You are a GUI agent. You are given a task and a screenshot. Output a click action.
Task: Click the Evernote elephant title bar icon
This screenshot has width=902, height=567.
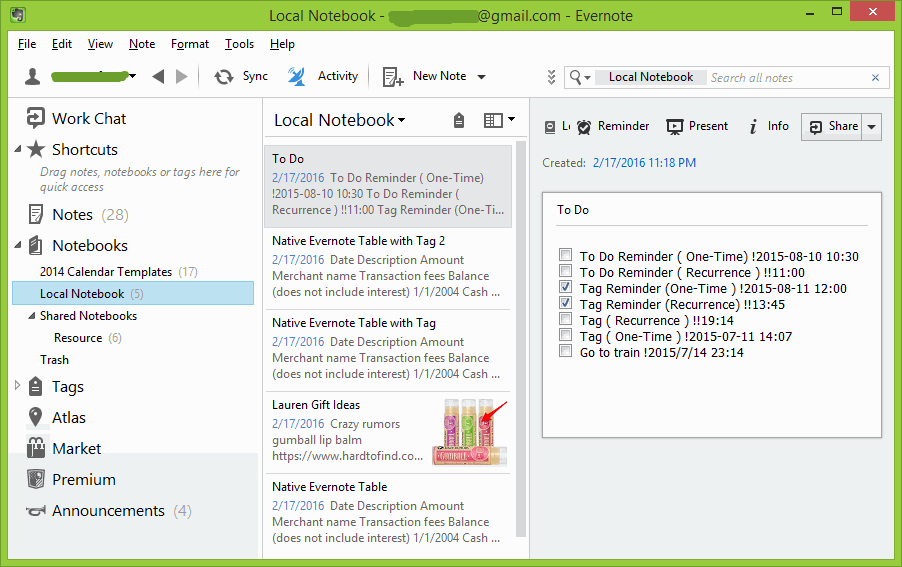pos(18,15)
